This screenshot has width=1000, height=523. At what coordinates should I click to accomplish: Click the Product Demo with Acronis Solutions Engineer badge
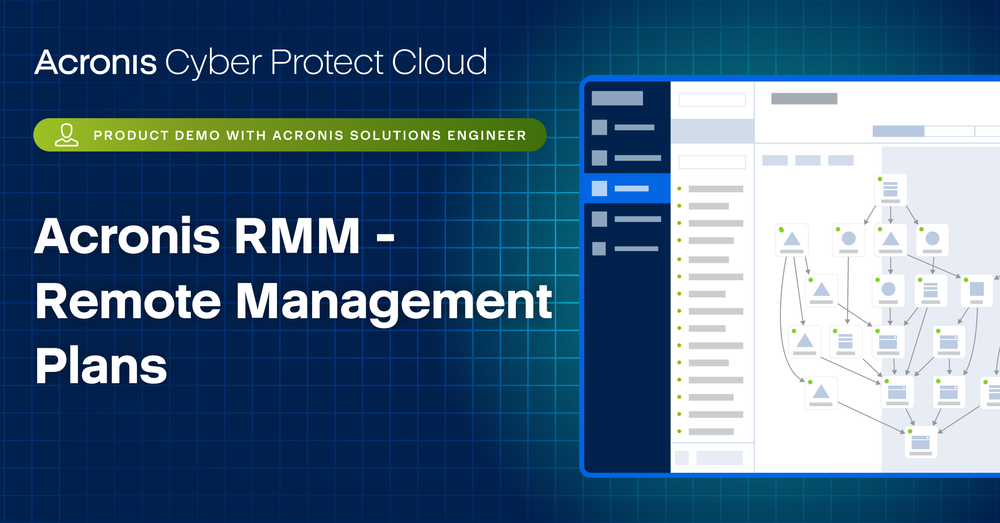tap(290, 135)
